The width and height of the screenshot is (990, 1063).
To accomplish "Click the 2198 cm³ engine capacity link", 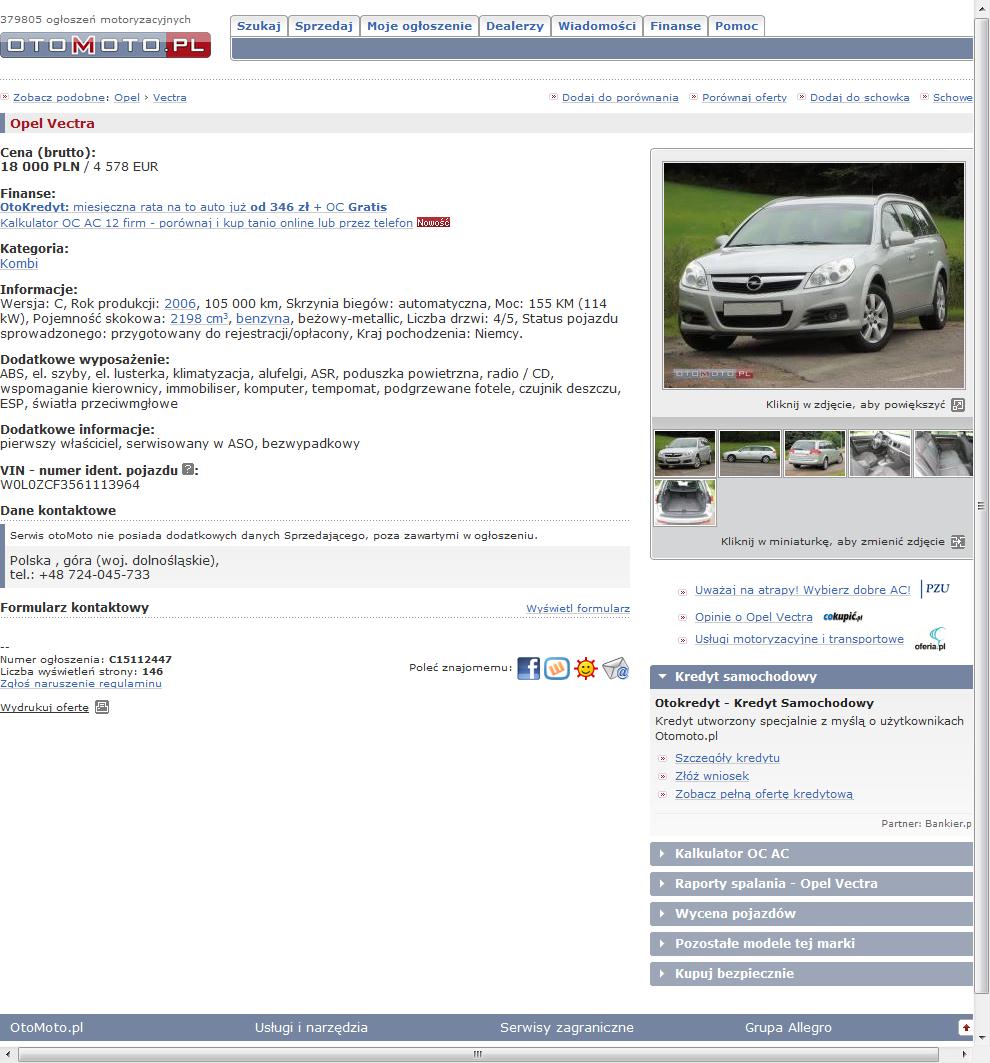I will coord(199,319).
